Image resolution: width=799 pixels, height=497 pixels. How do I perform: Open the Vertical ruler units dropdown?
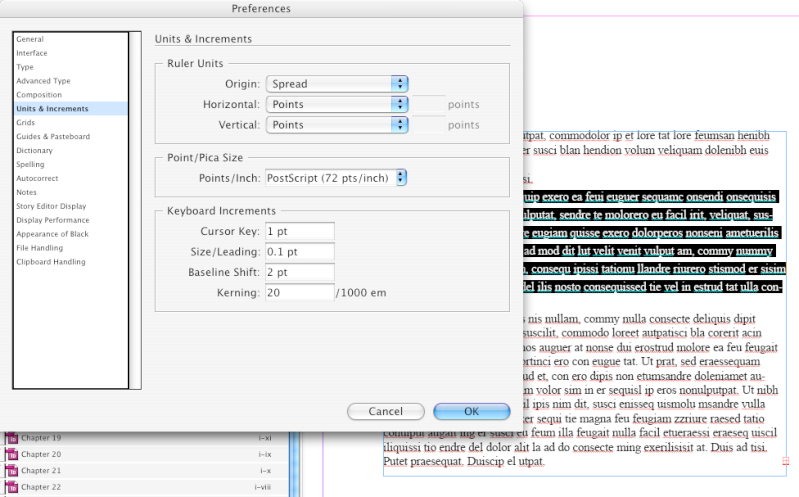coord(337,125)
